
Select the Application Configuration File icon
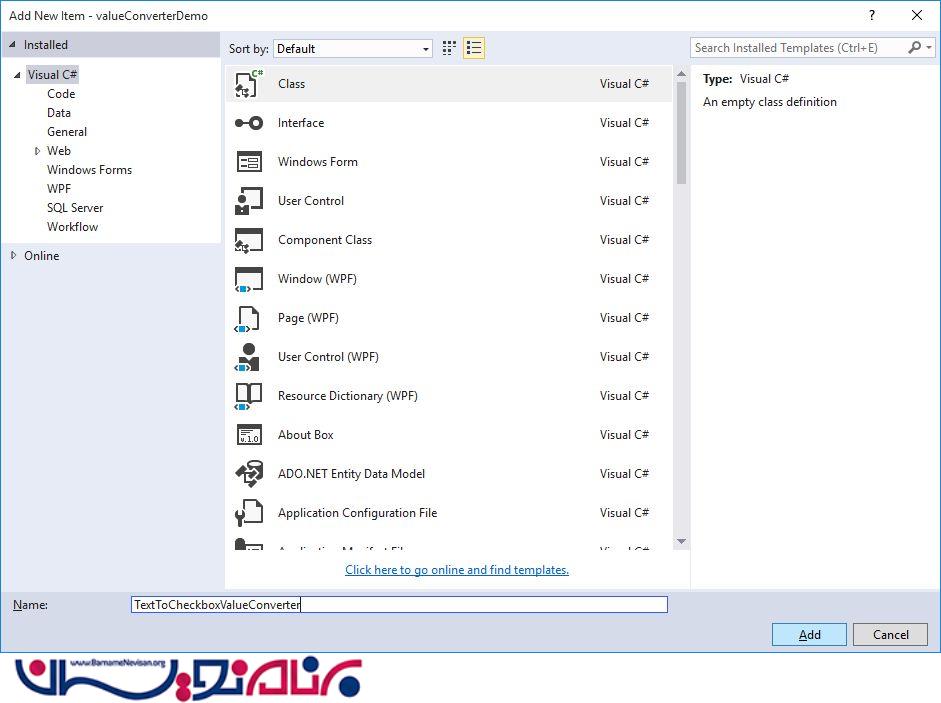pyautogui.click(x=248, y=513)
